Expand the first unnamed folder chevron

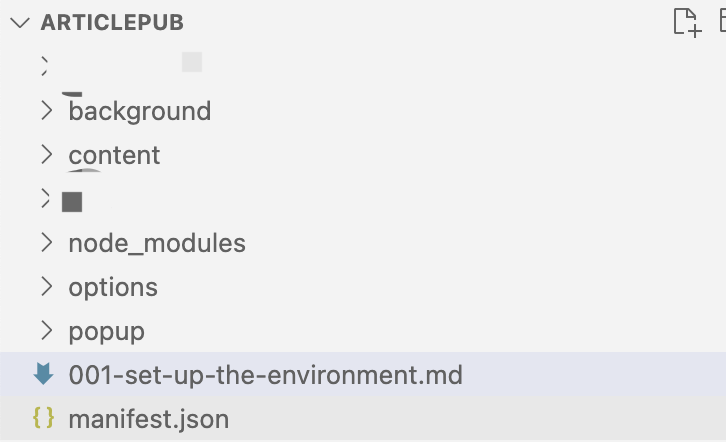45,66
